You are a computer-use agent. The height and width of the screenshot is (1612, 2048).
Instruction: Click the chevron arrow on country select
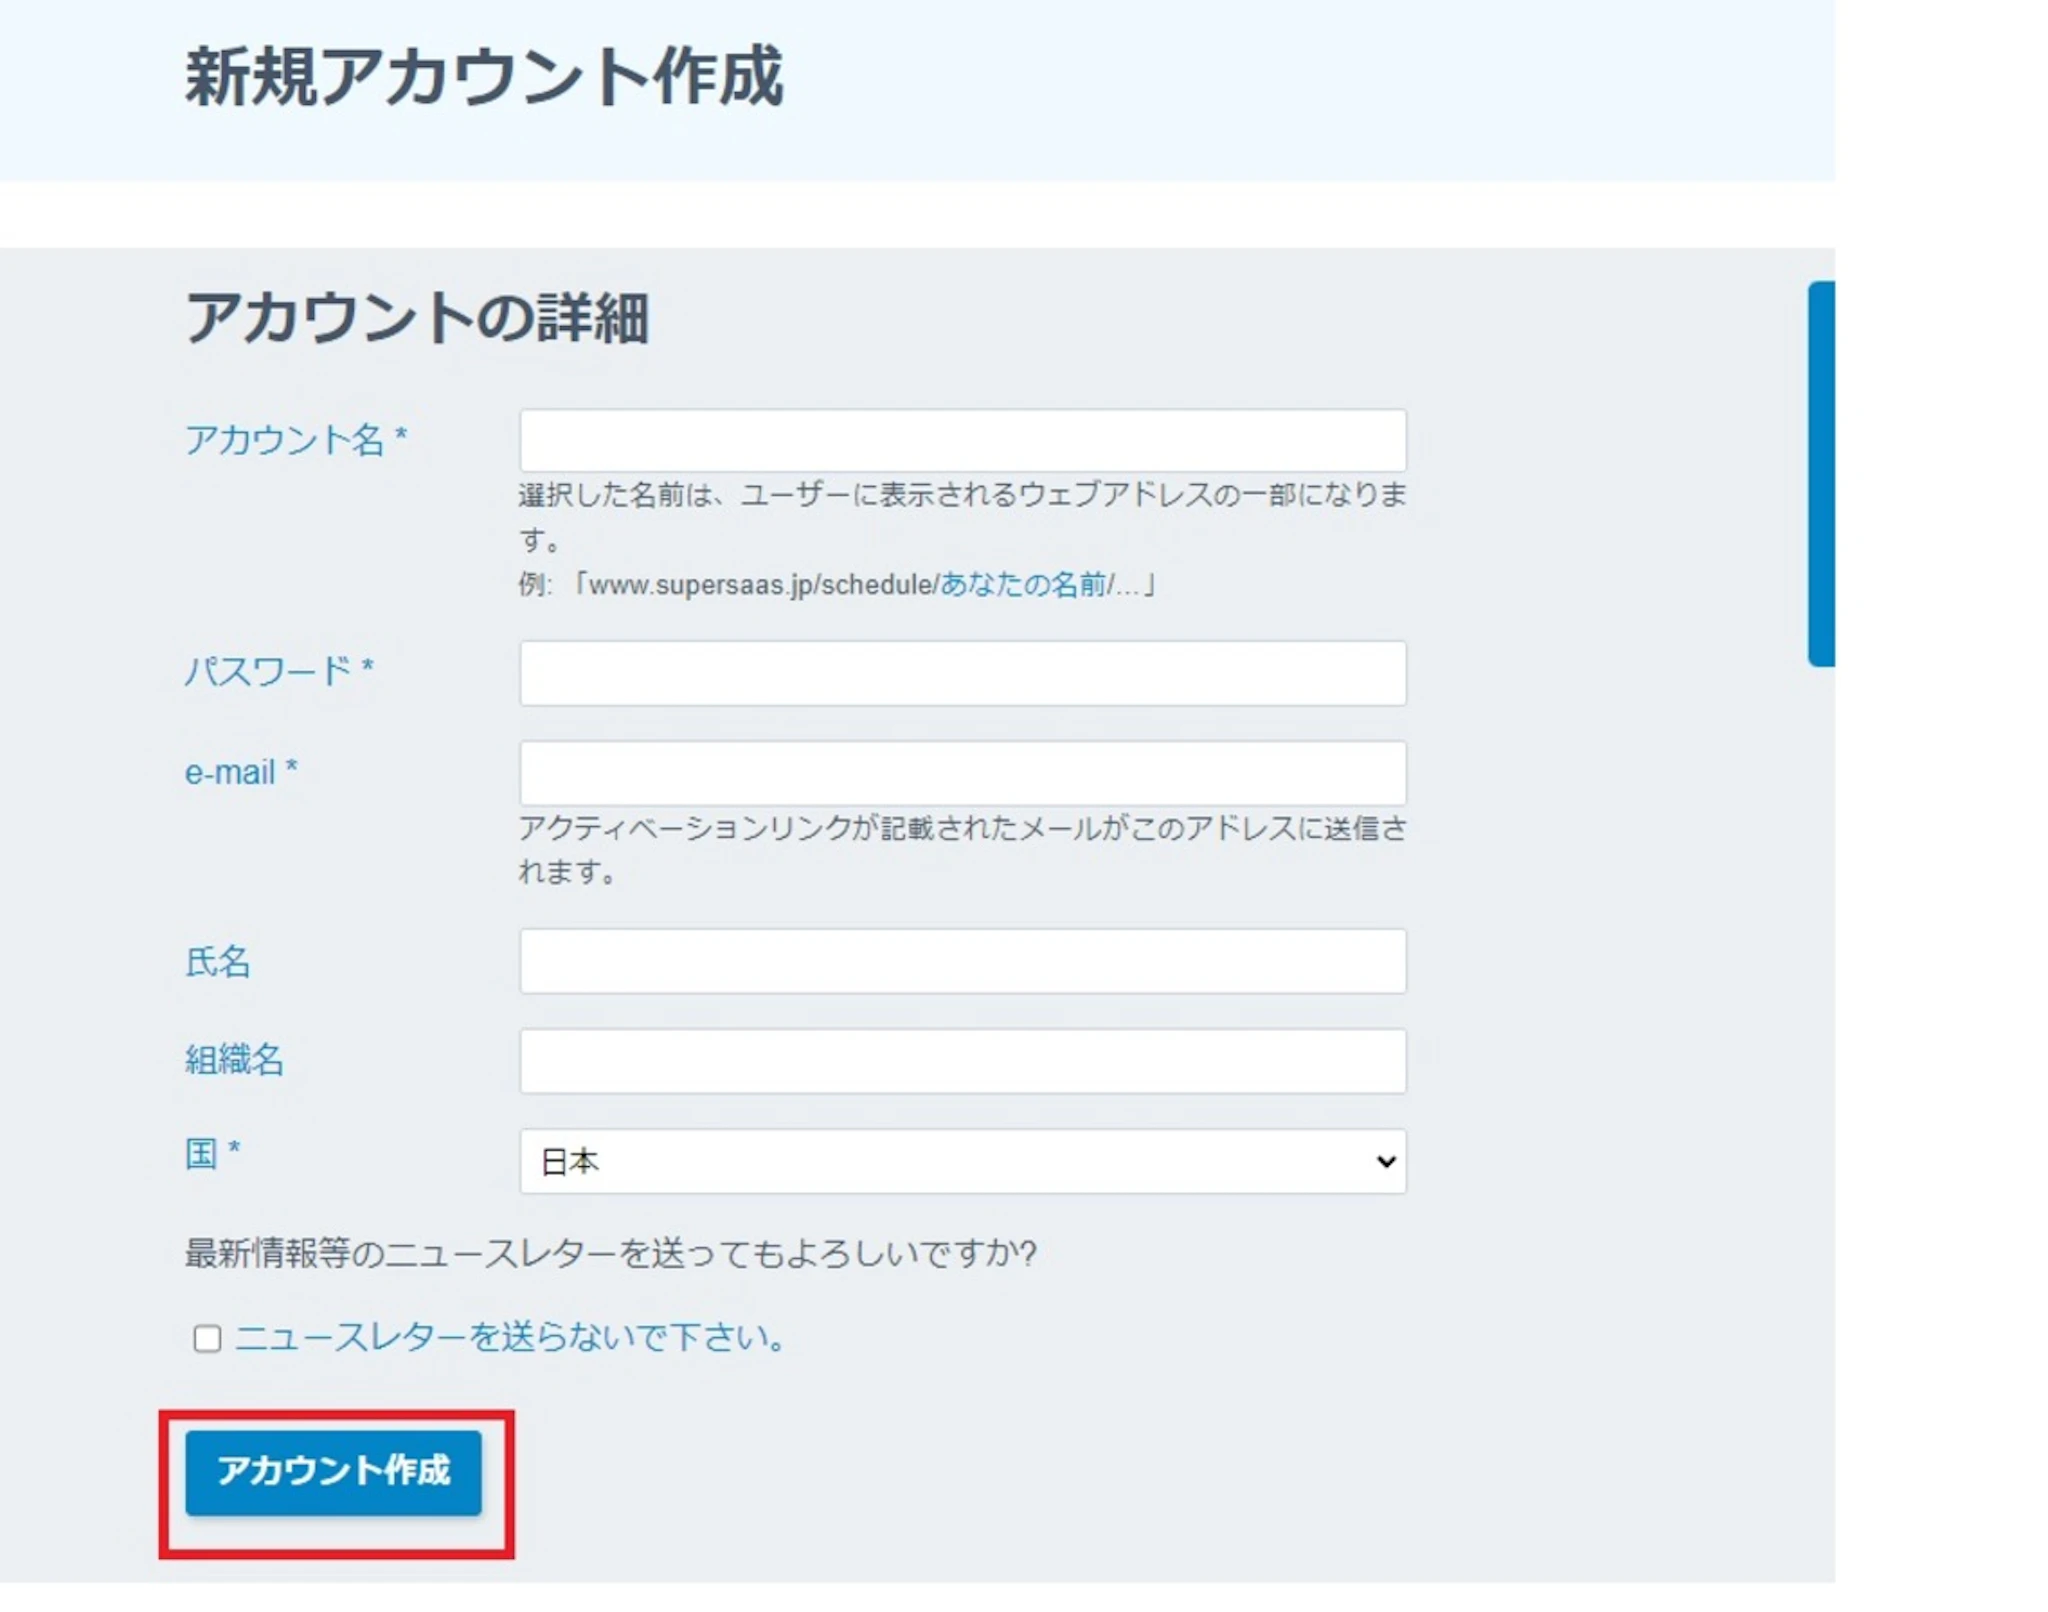(1385, 1161)
